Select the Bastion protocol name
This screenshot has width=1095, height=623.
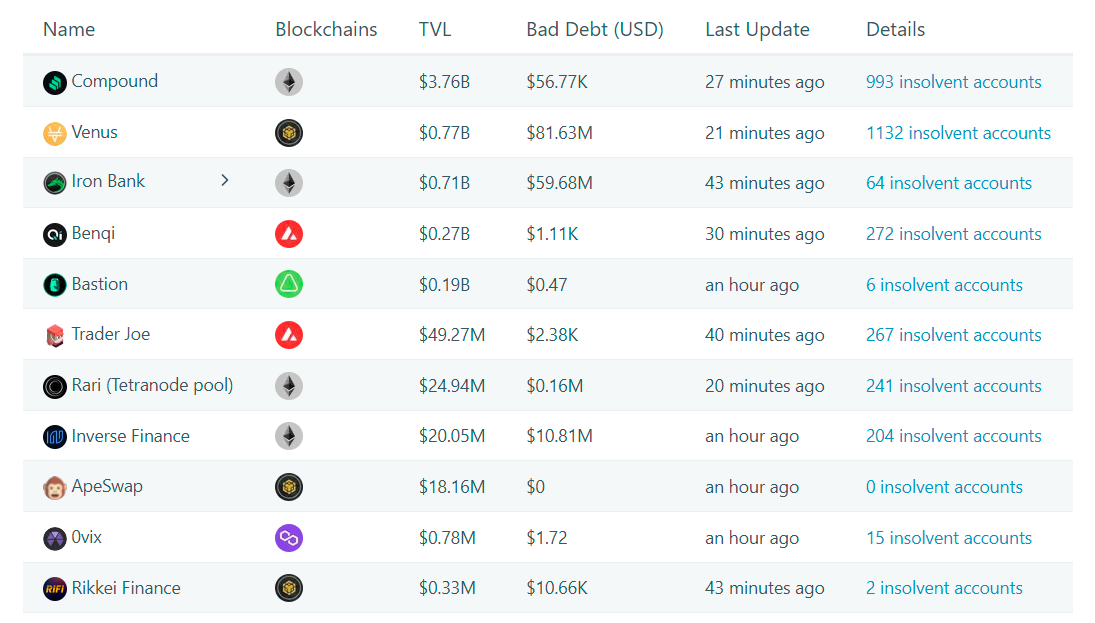tap(100, 284)
